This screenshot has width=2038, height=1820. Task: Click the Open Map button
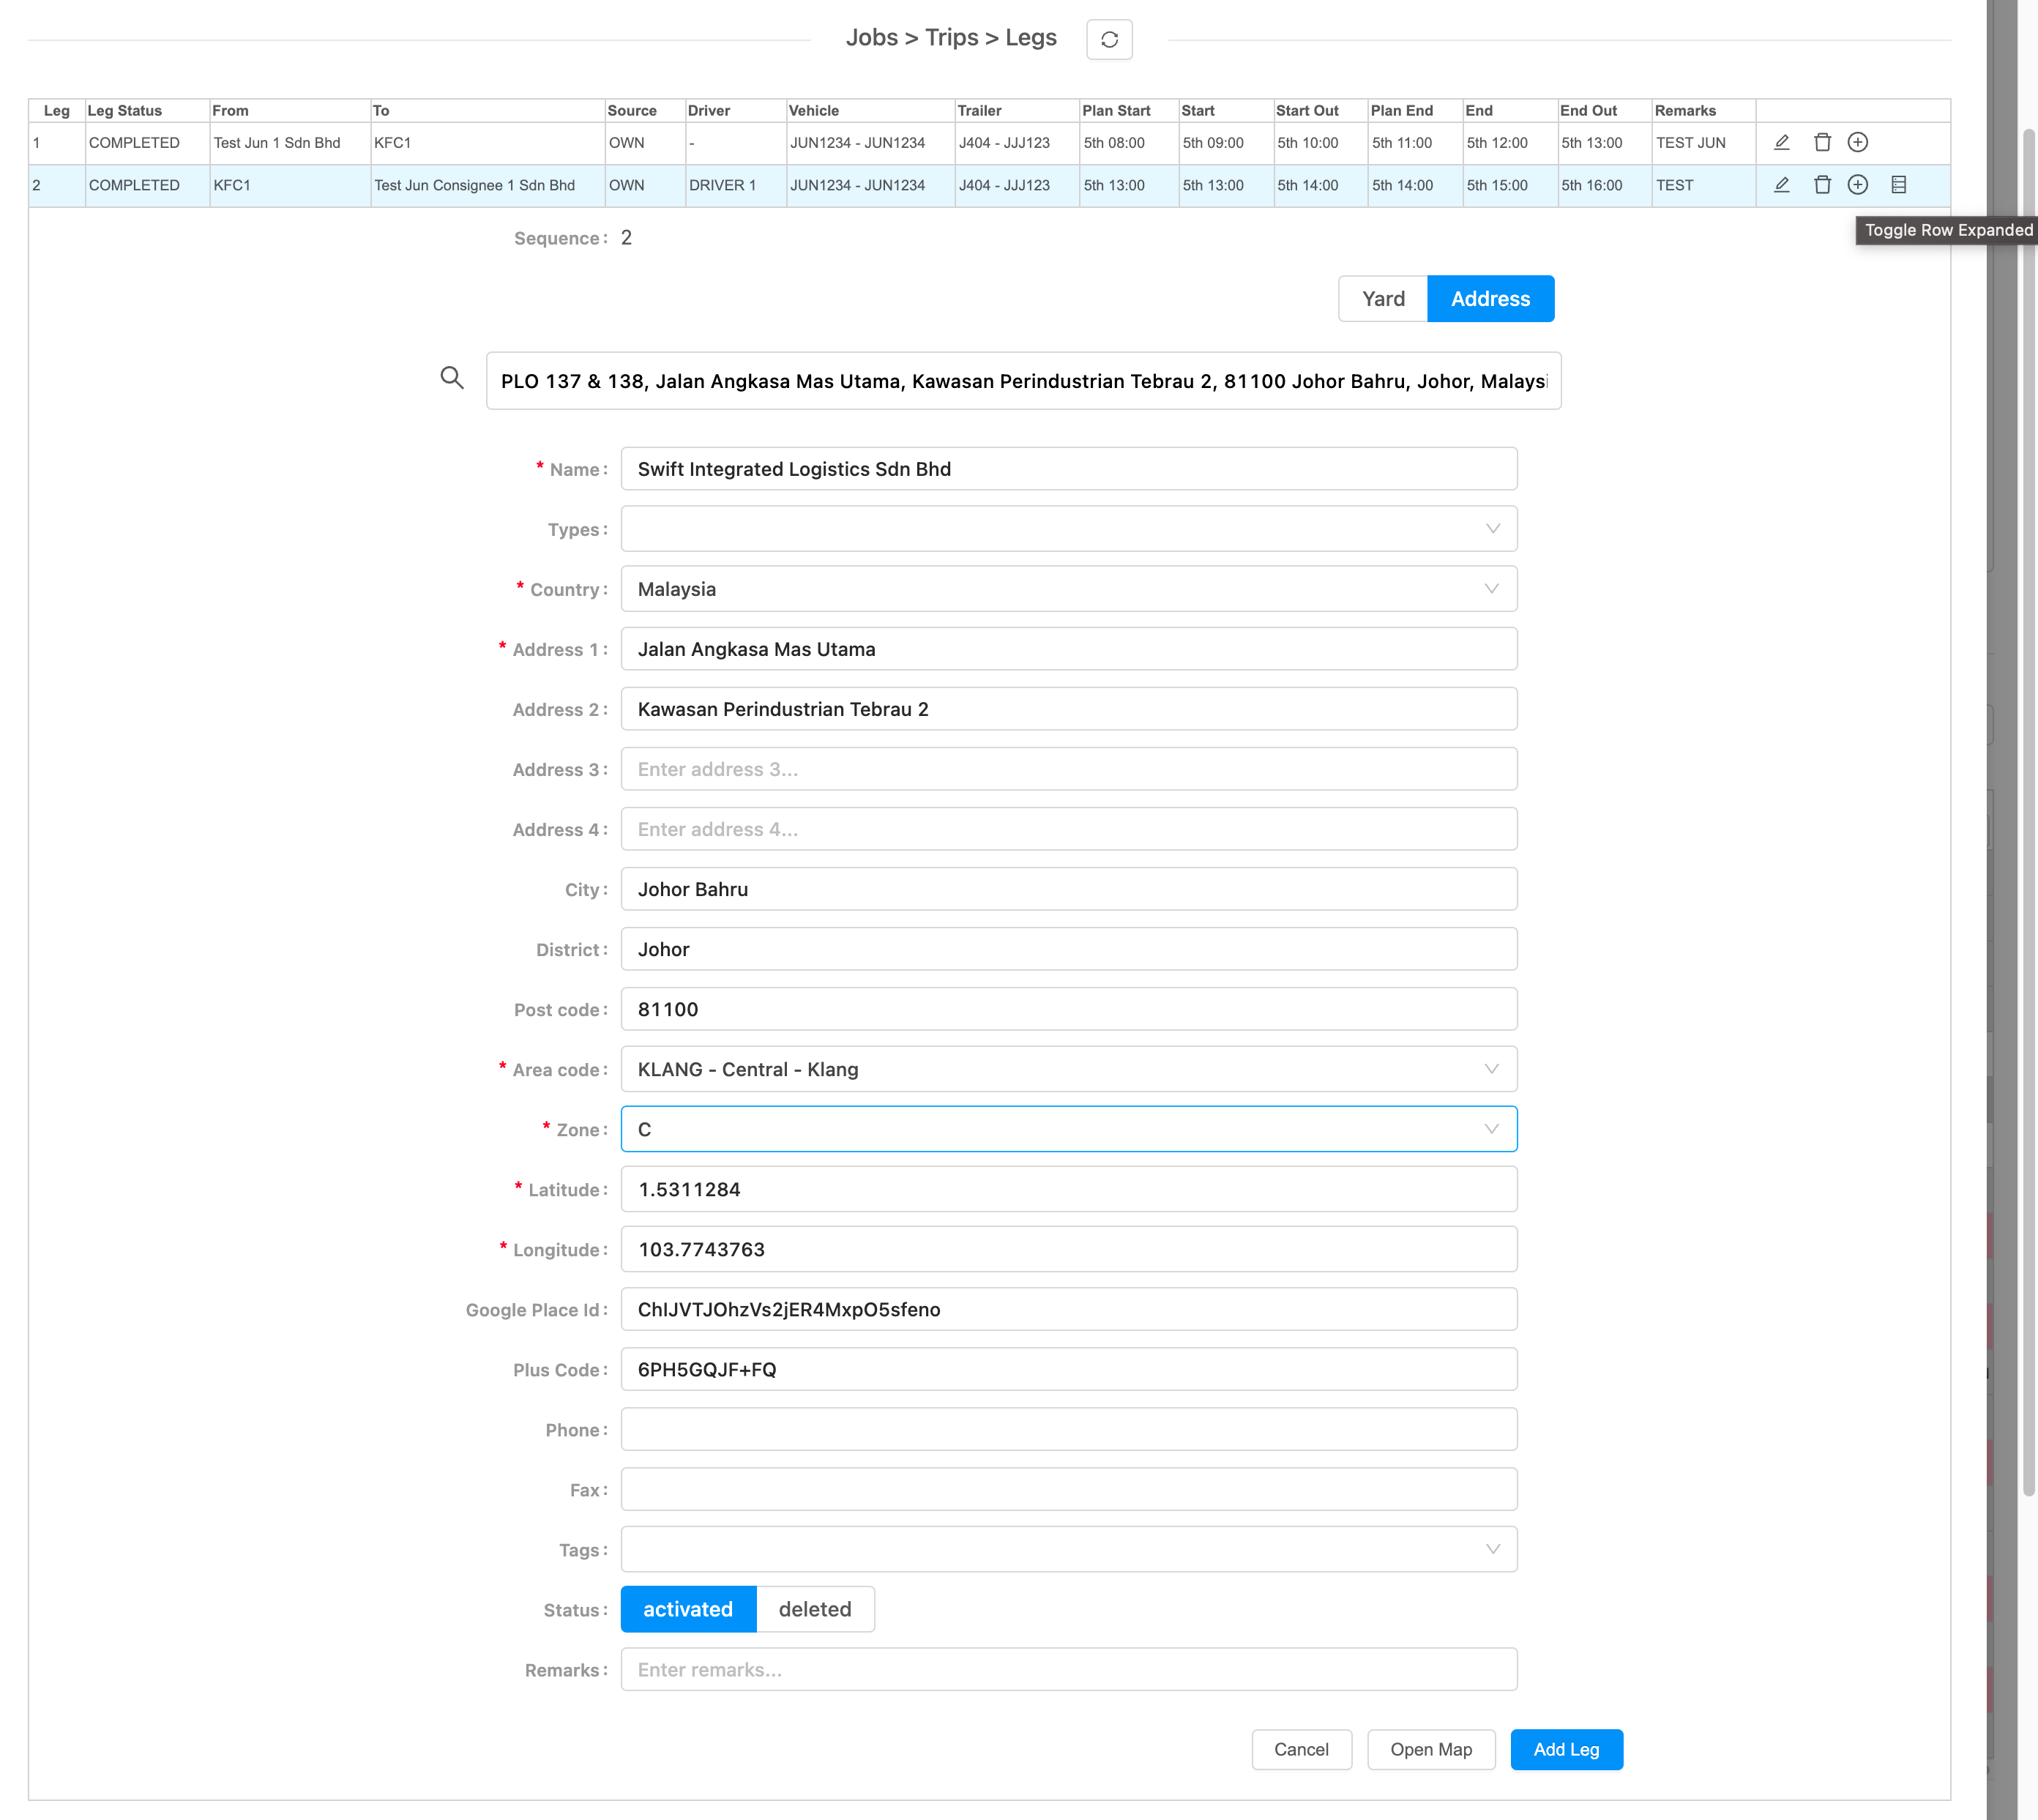(1430, 1749)
